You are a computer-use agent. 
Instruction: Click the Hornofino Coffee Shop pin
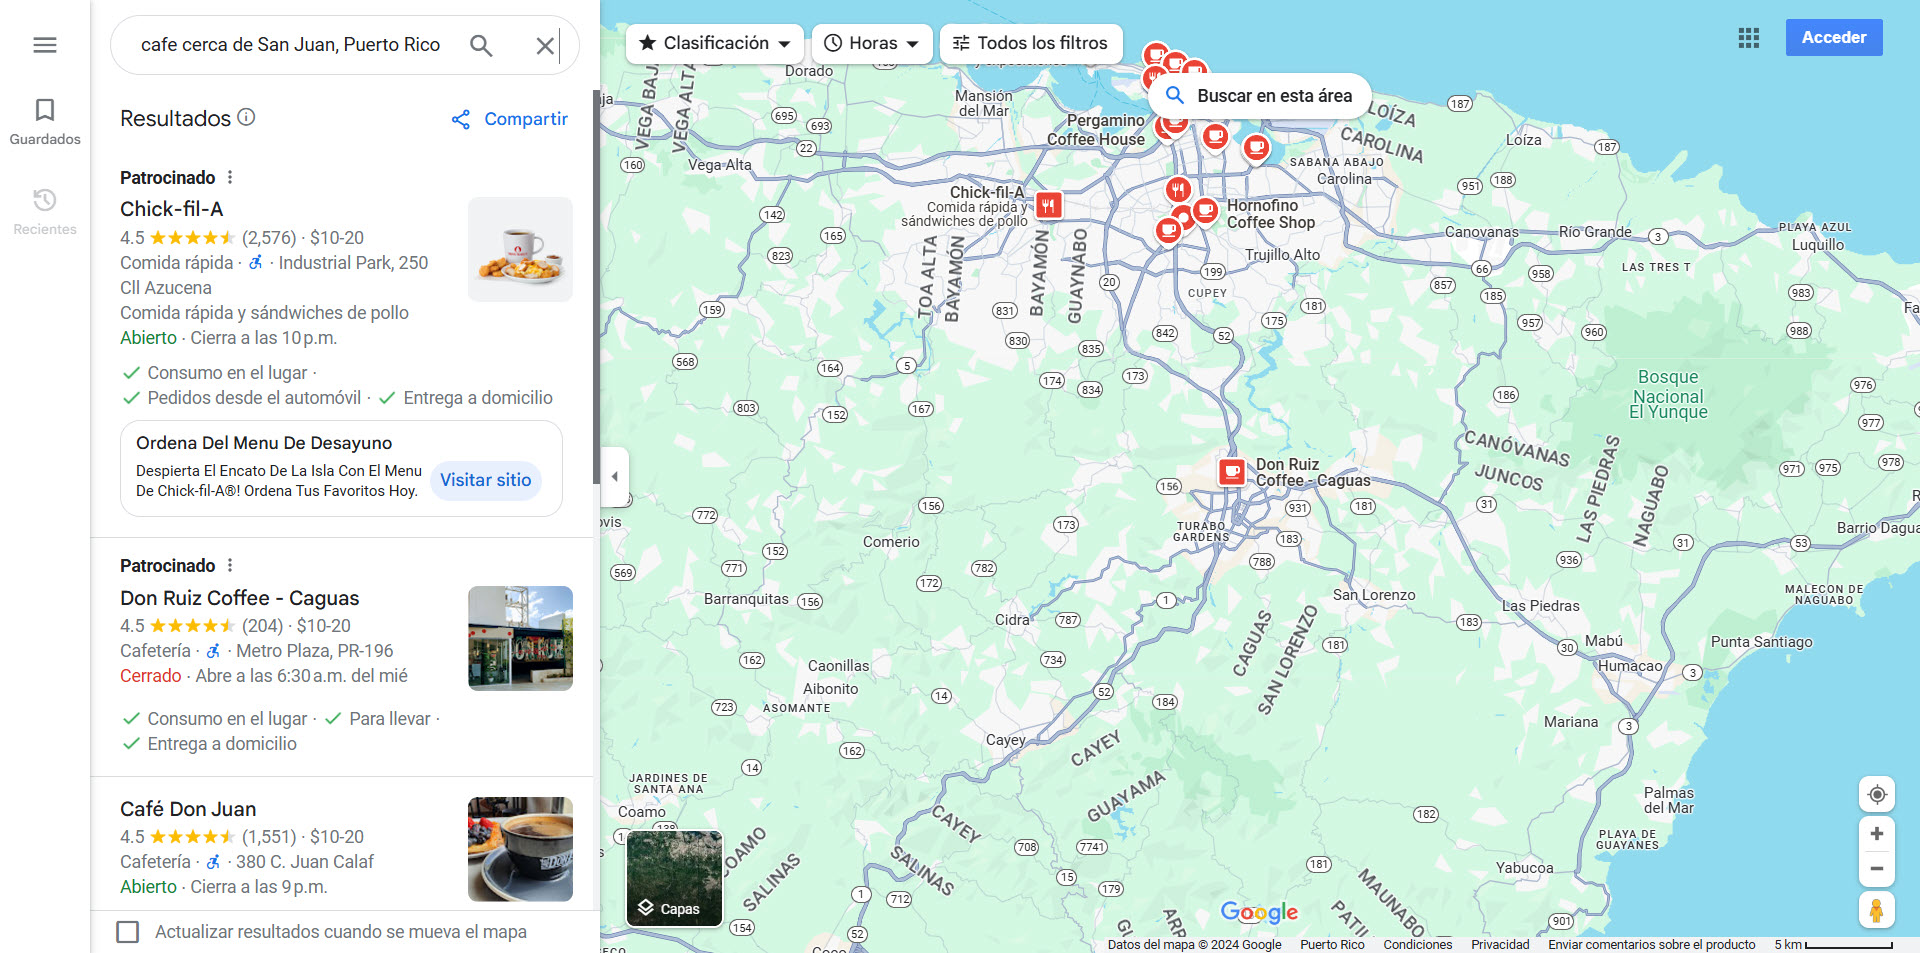(x=1206, y=211)
